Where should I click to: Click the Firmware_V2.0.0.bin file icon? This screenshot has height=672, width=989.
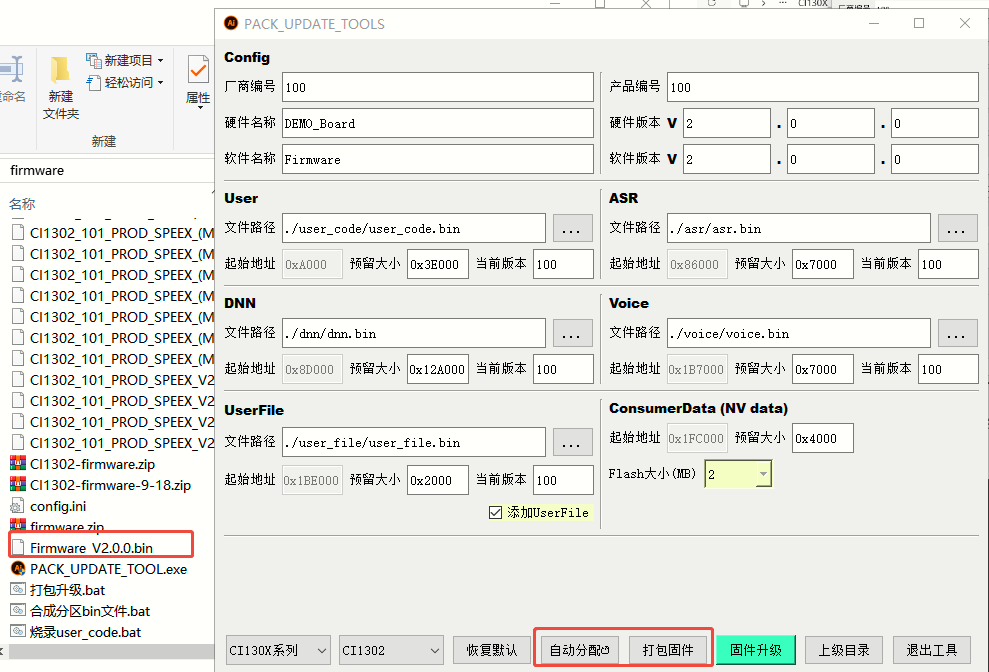(x=18, y=548)
